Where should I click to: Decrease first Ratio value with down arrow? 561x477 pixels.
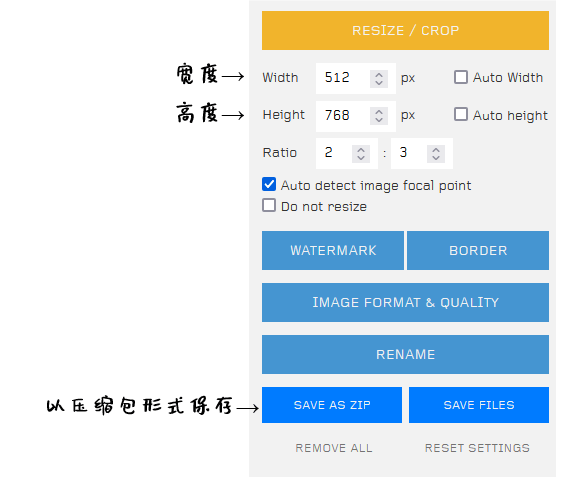pos(361,158)
